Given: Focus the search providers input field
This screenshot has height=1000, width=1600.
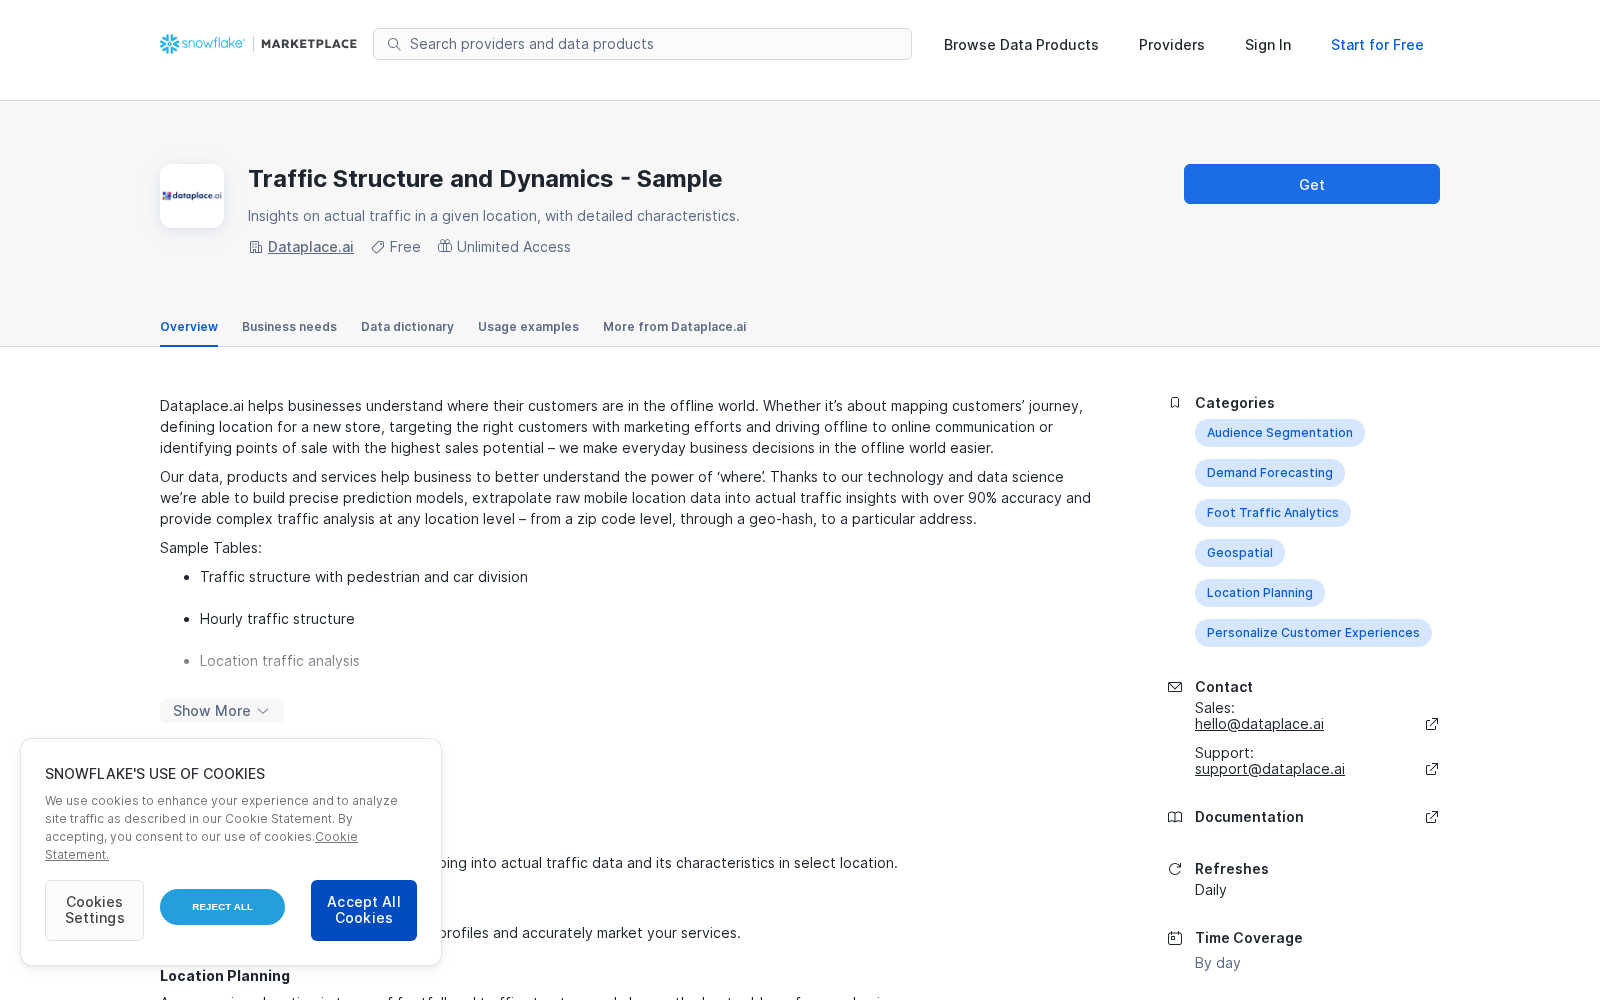Looking at the screenshot, I should pos(642,44).
